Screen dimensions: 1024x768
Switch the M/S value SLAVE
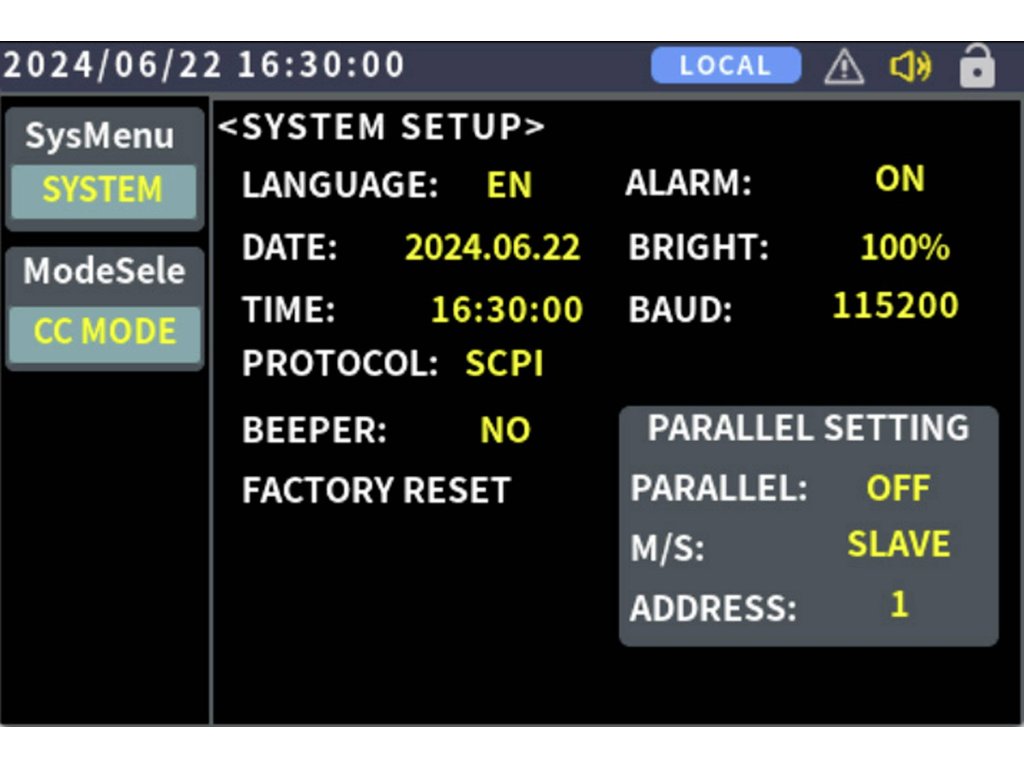click(x=898, y=545)
